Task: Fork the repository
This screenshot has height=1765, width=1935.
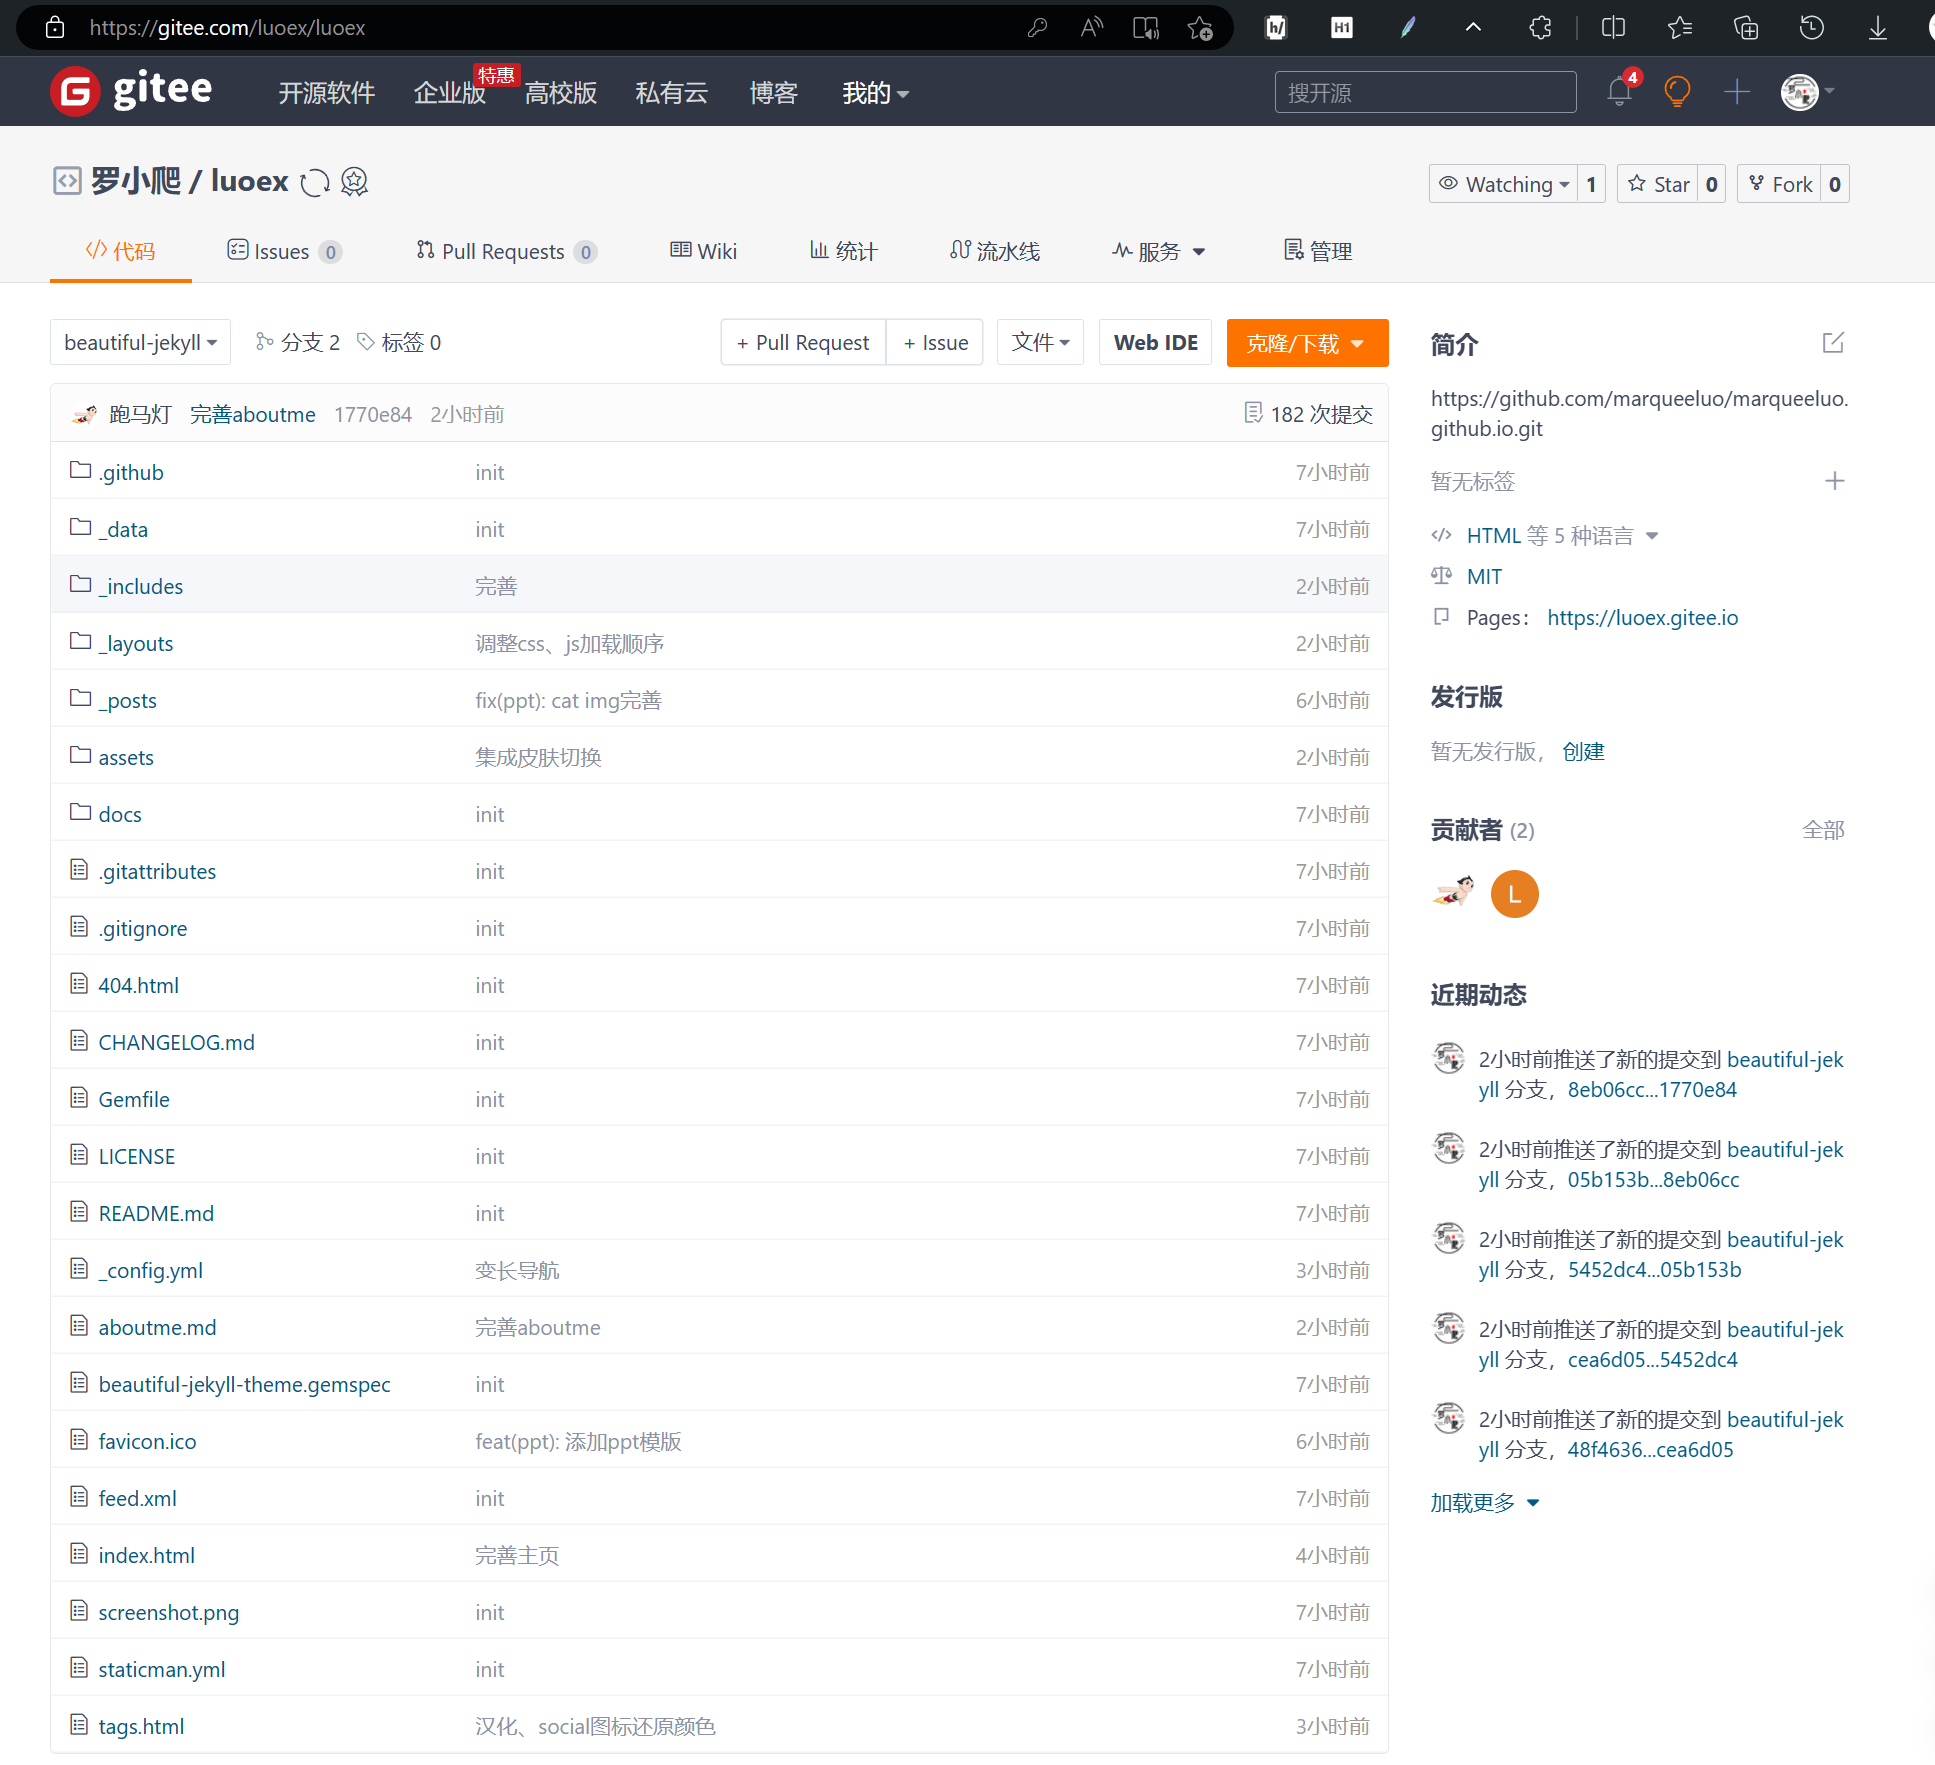Action: [1780, 184]
